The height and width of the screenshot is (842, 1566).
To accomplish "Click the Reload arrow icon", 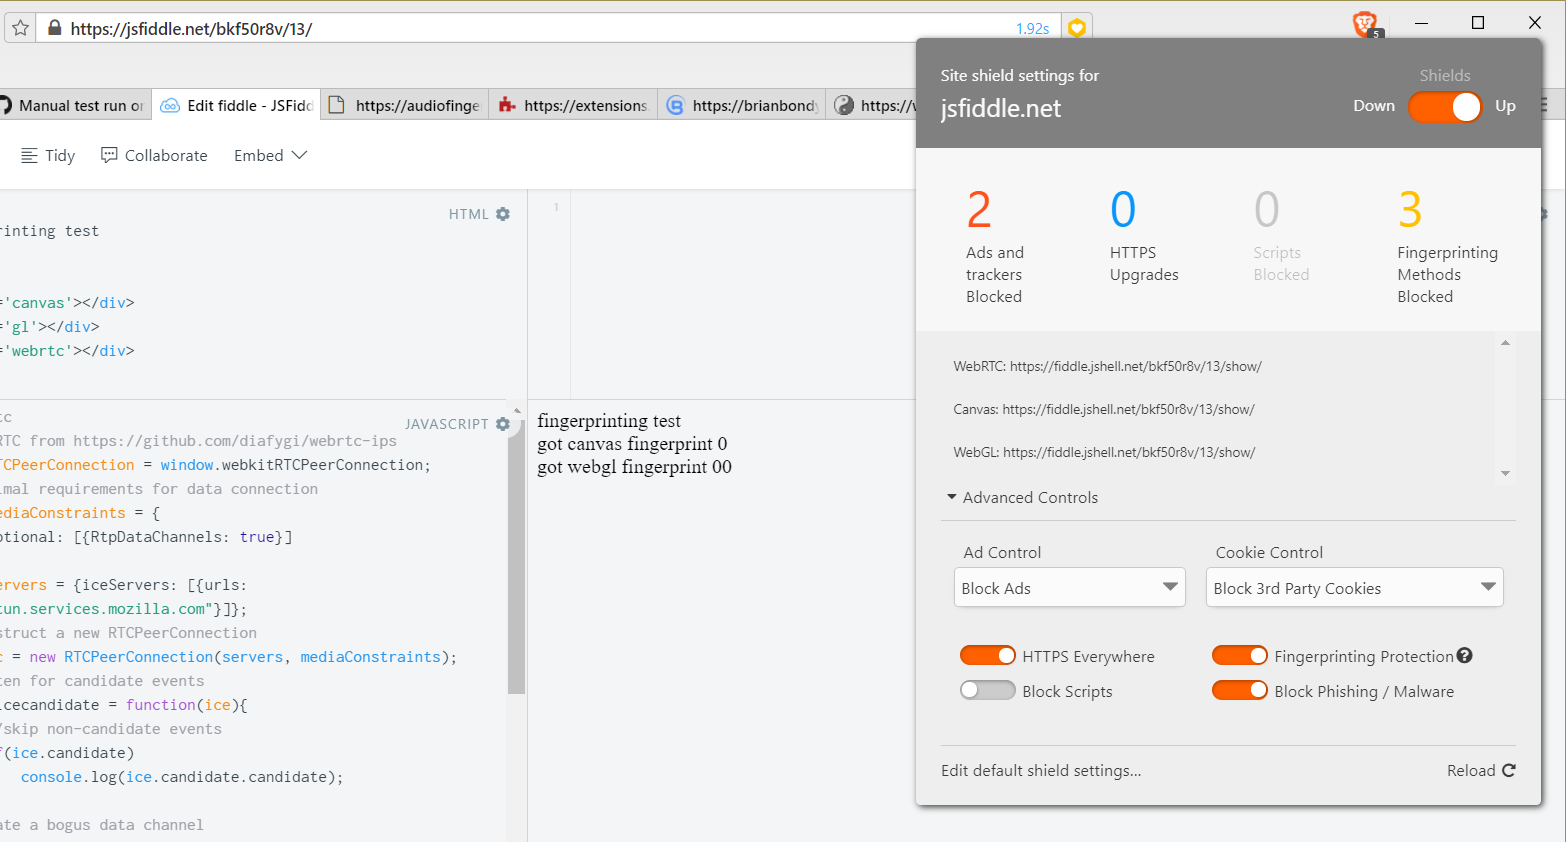I will pos(1509,770).
